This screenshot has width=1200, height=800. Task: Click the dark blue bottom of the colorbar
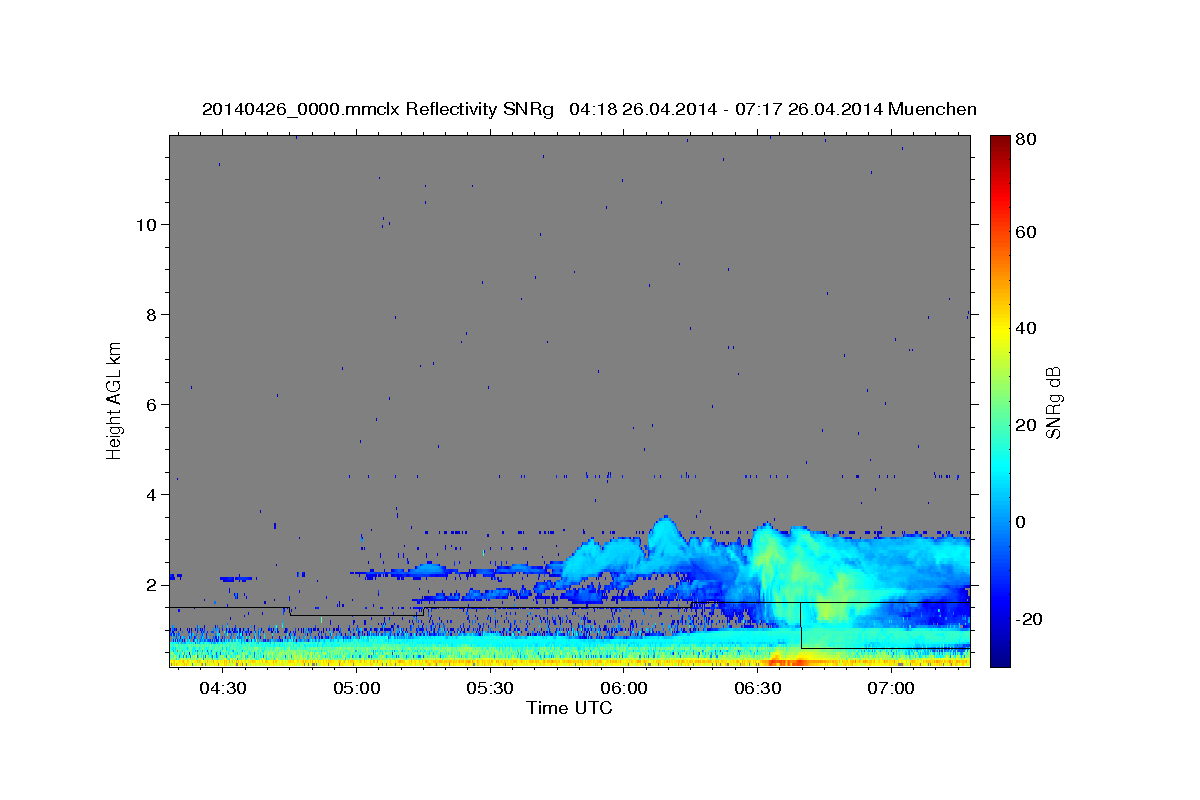click(1000, 655)
